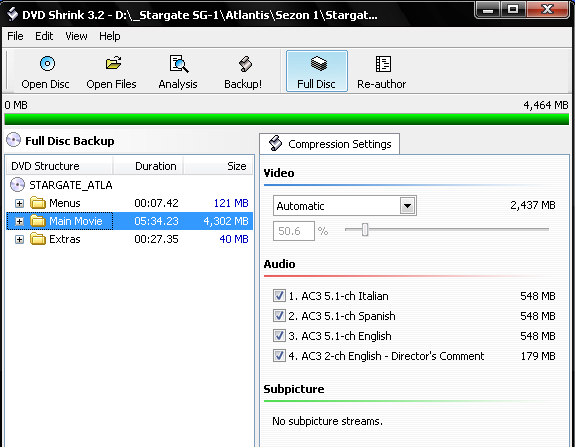This screenshot has width=575, height=447.
Task: Open the View menu
Action: click(x=76, y=36)
